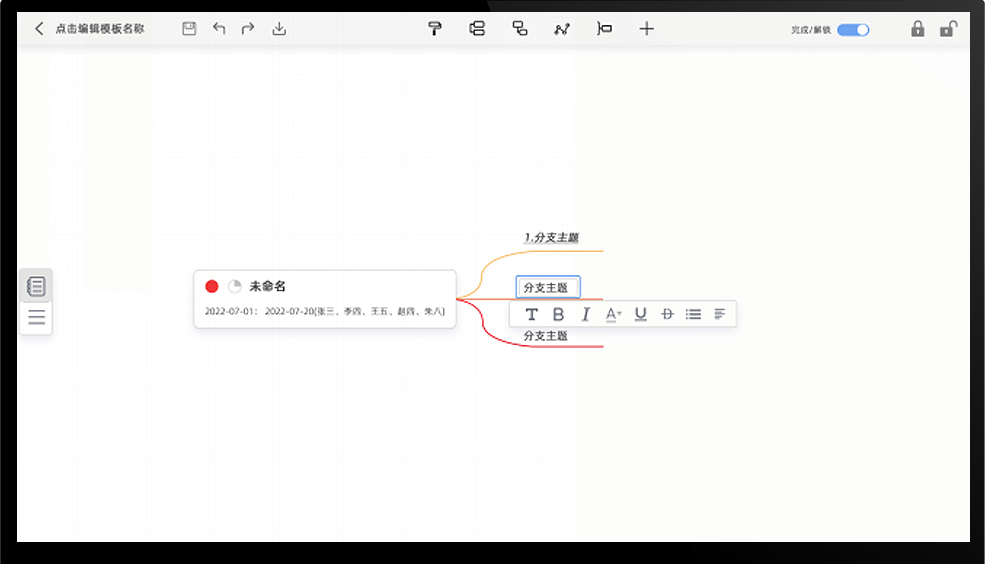Screen dimensions: 987x564
Task: Click the back arrow beside the template name
Action: (x=39, y=28)
